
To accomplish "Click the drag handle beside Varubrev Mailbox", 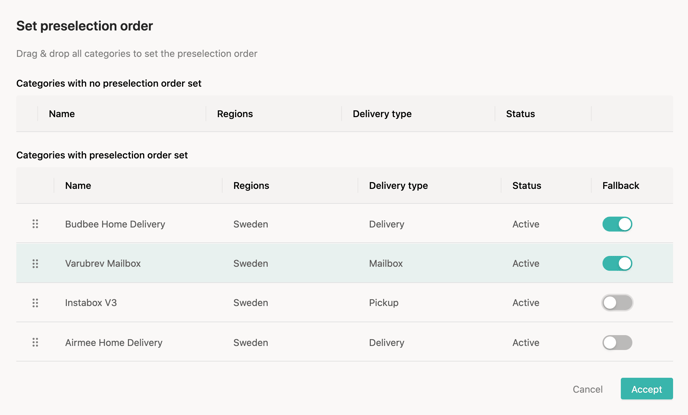I will pyautogui.click(x=35, y=264).
